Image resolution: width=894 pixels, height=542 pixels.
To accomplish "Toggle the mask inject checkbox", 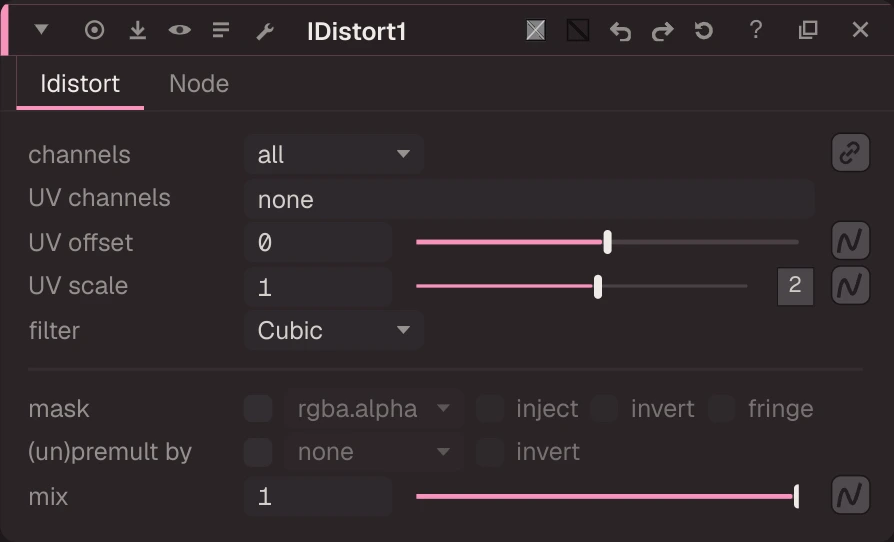I will [490, 409].
